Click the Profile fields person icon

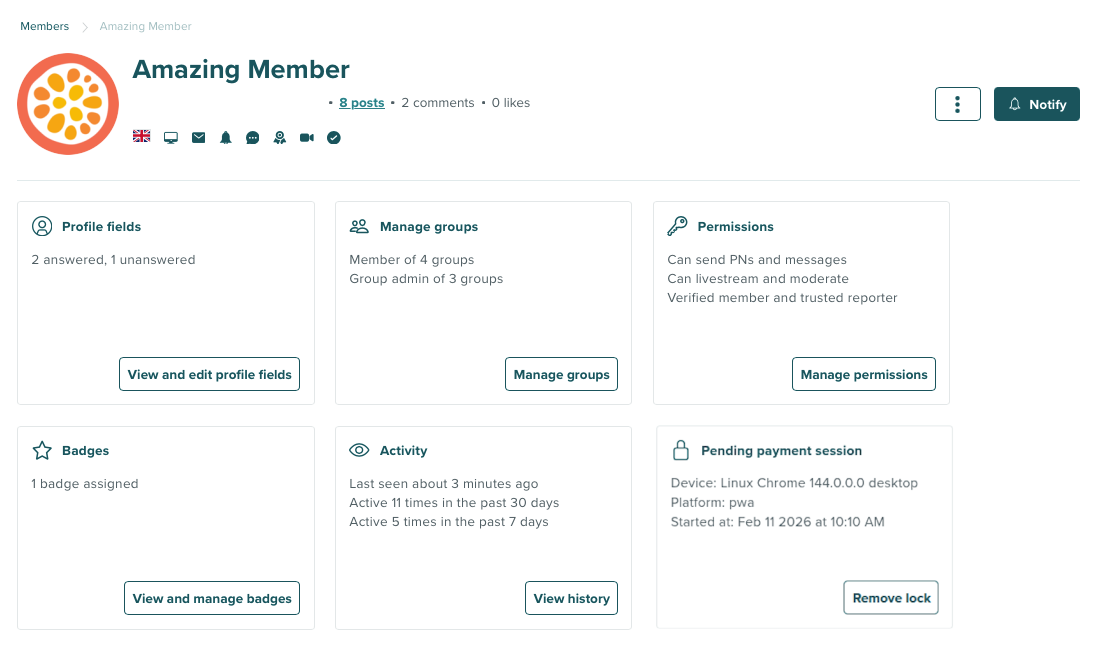pos(42,226)
